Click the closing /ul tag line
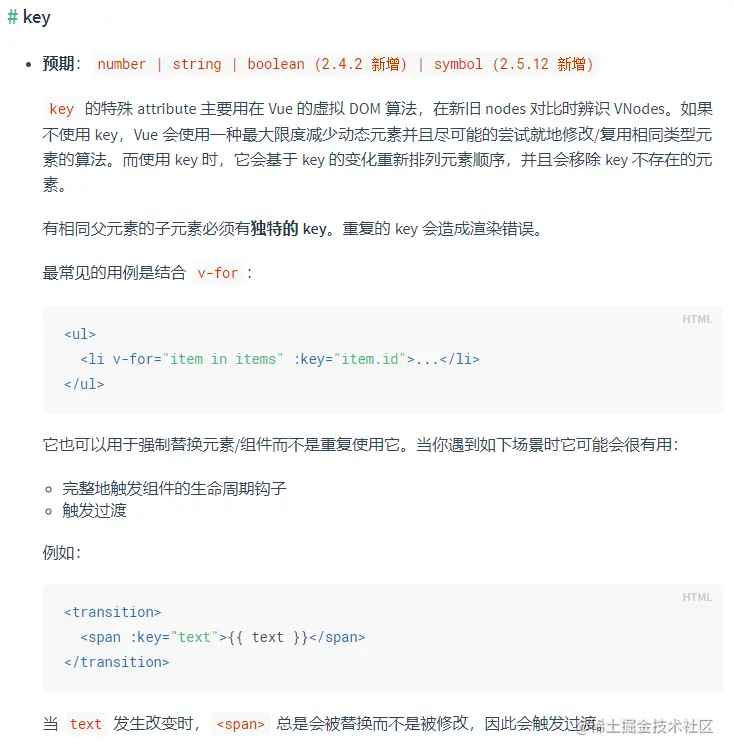 pos(84,384)
